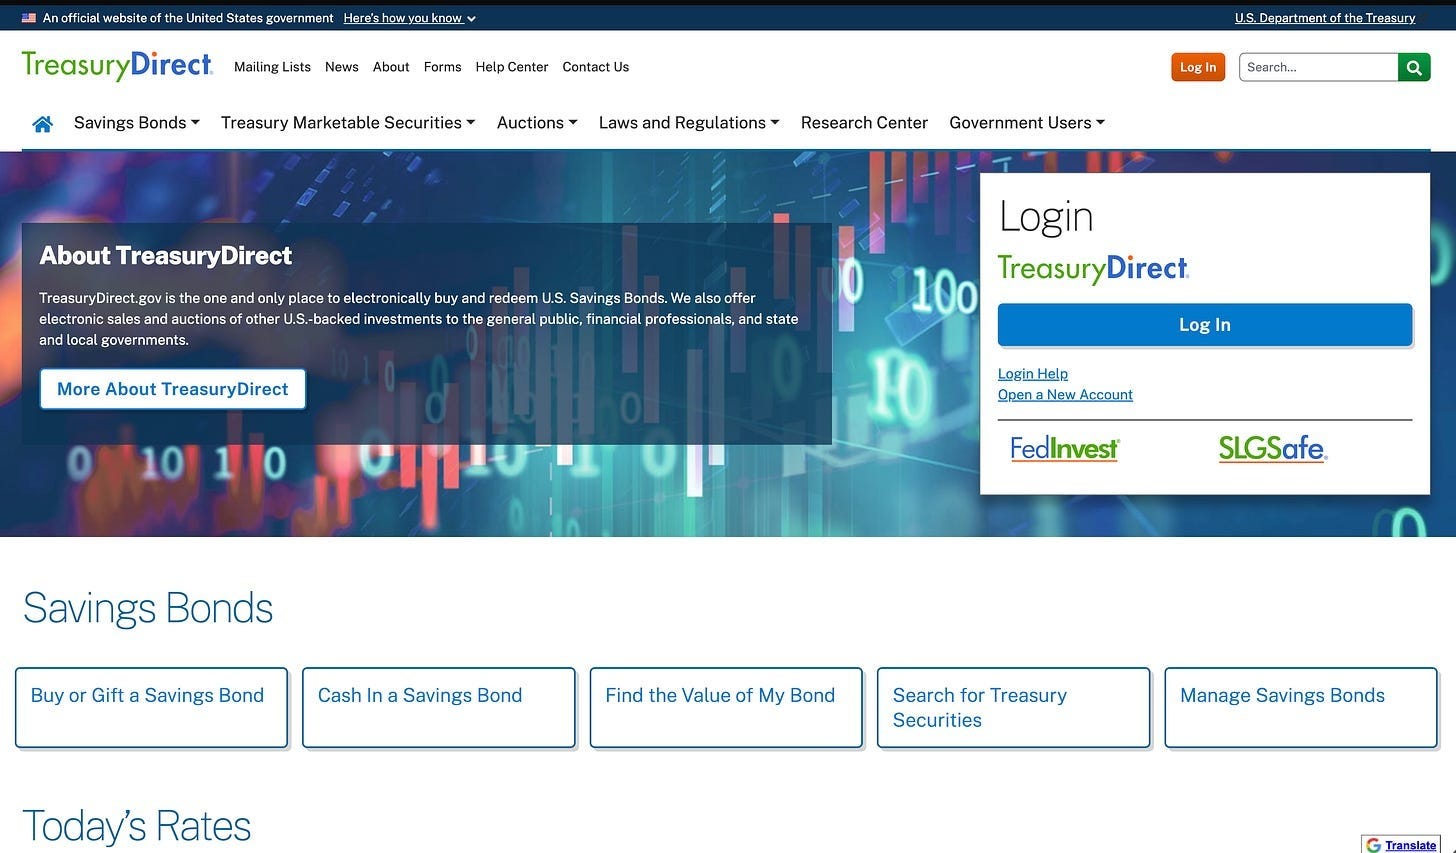Follow the Open a New Account link
This screenshot has height=853, width=1456.
point(1065,395)
